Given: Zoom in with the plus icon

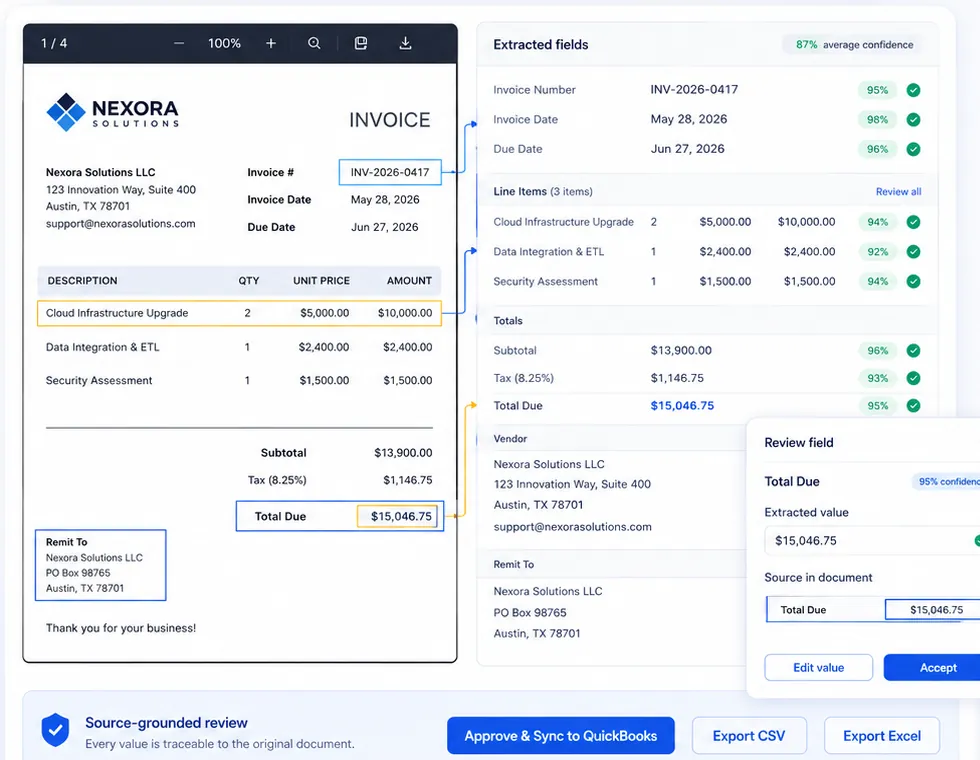Looking at the screenshot, I should click(271, 43).
